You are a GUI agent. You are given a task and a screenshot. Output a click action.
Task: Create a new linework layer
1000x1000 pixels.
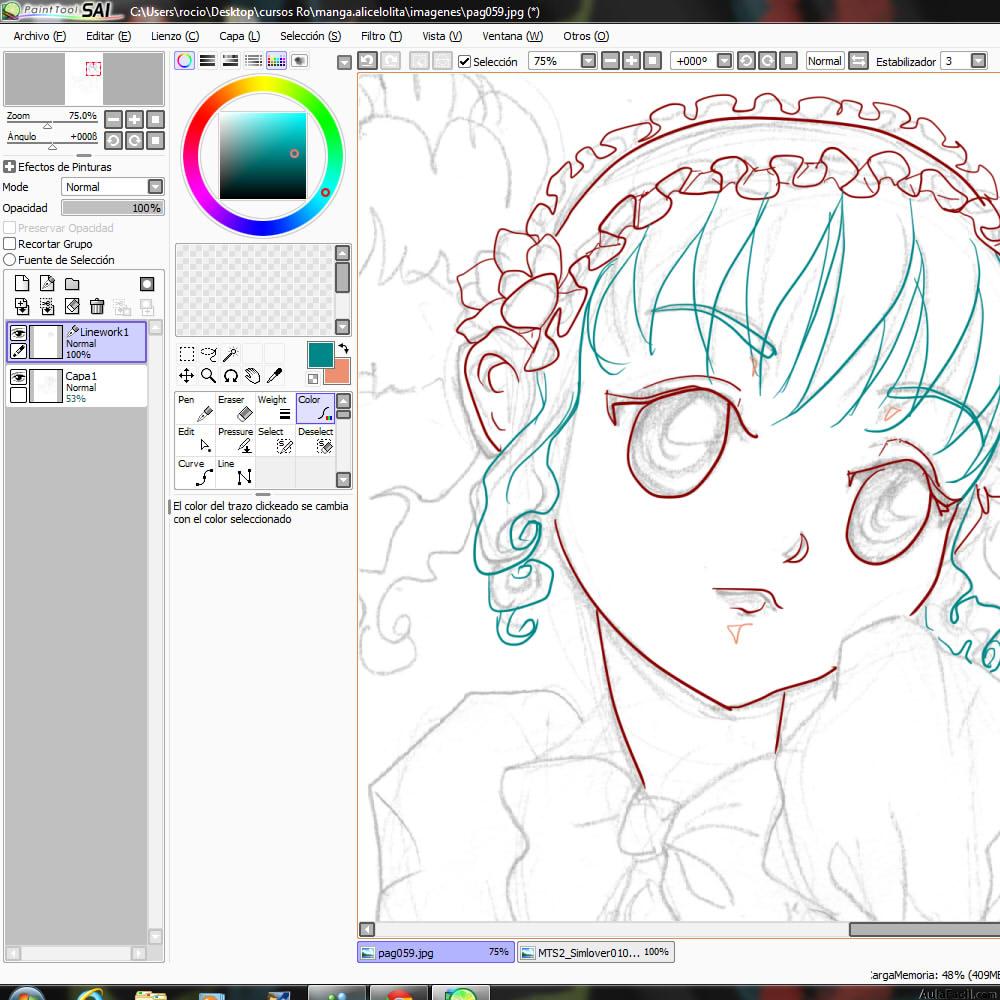[x=47, y=283]
